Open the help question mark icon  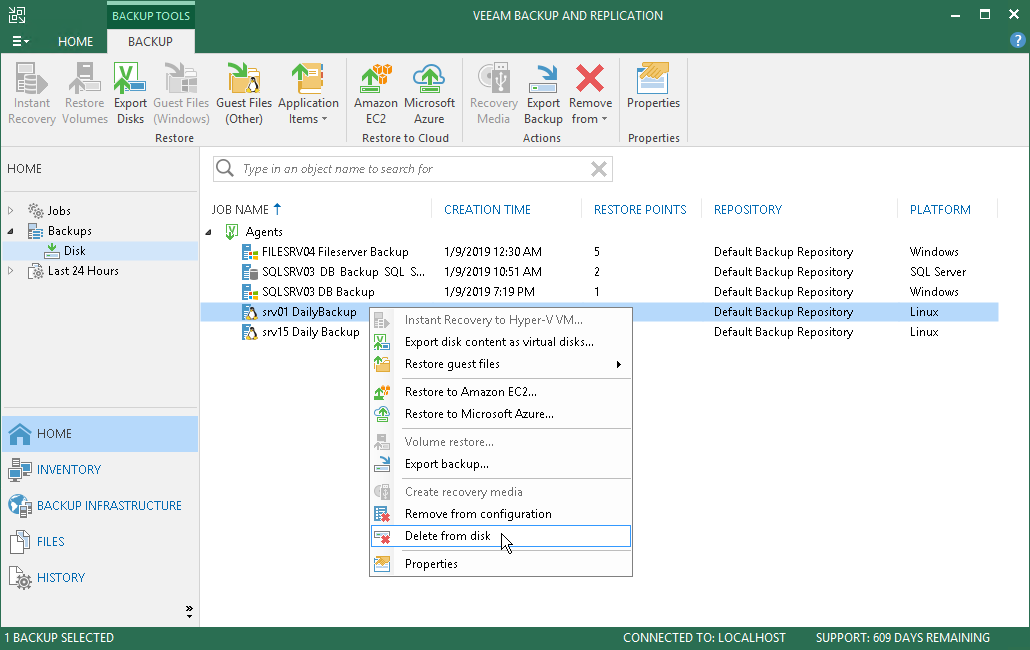1017,40
